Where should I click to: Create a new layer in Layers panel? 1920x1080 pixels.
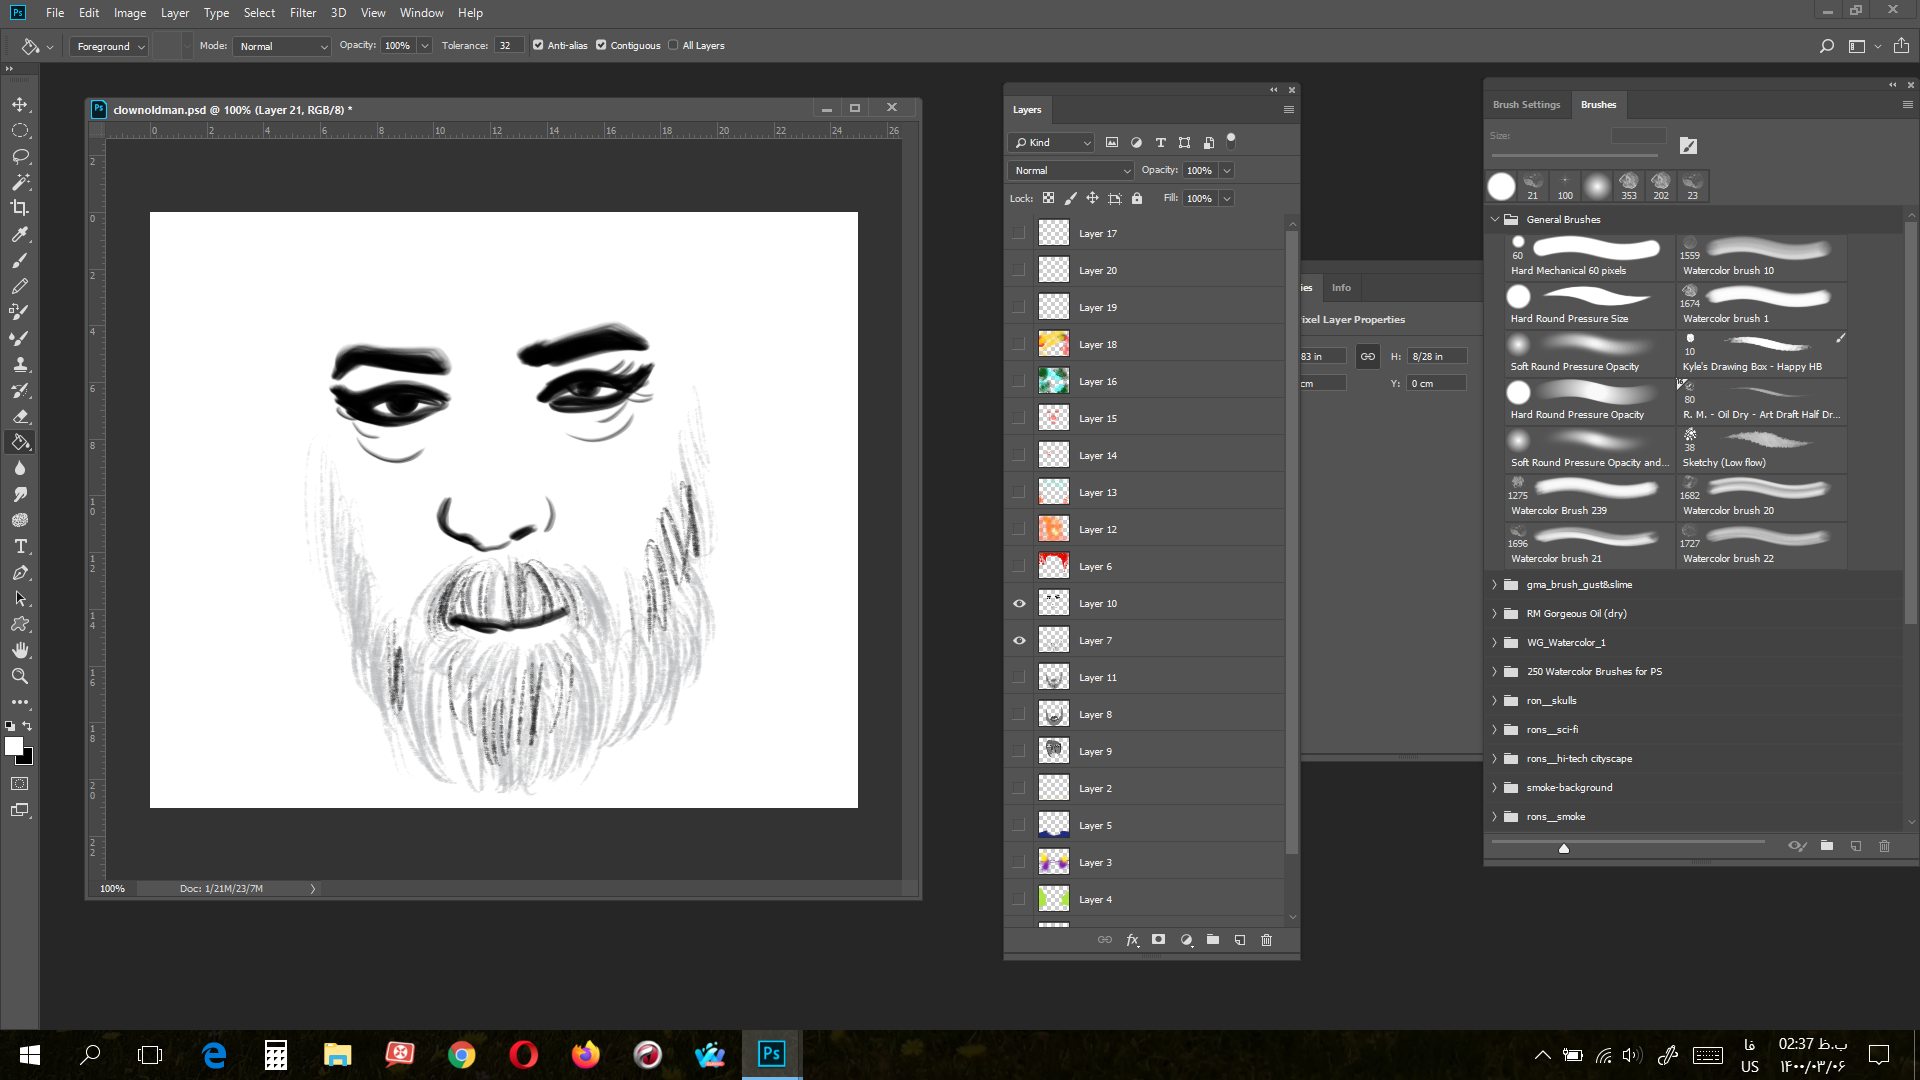tap(1240, 940)
